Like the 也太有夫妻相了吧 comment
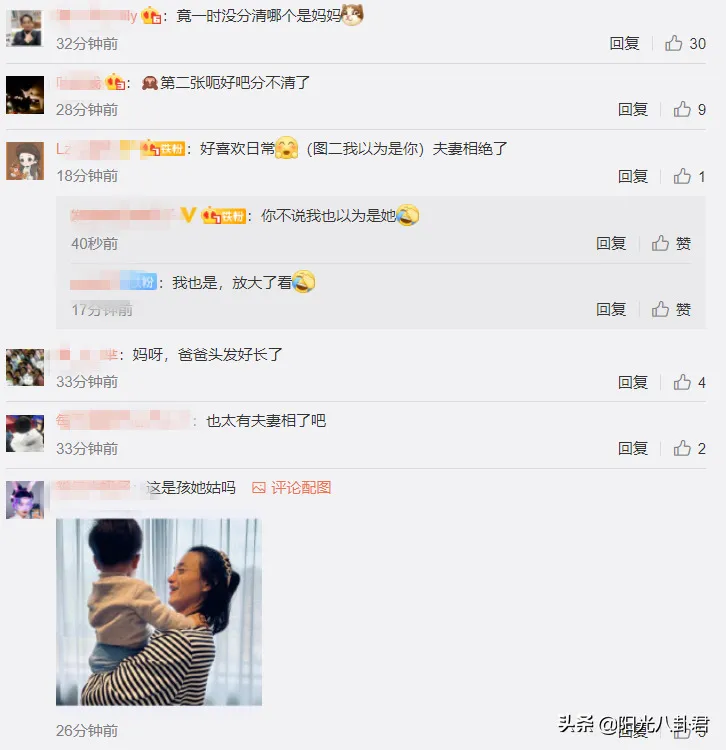The width and height of the screenshot is (726, 750). pos(689,448)
